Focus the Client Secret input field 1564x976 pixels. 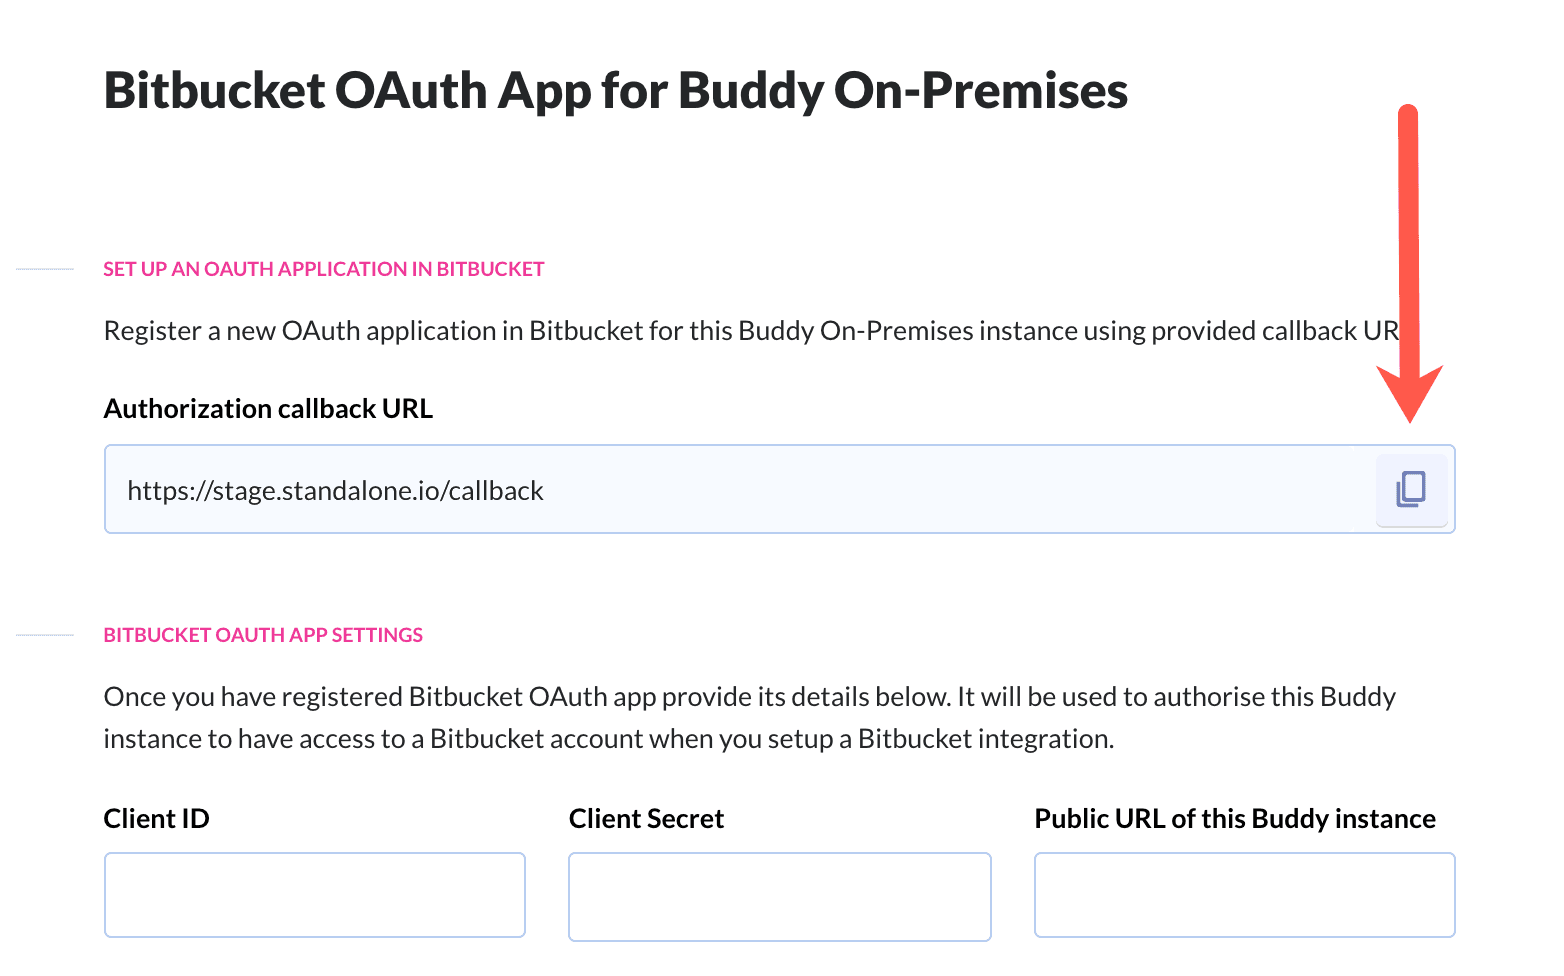click(779, 896)
